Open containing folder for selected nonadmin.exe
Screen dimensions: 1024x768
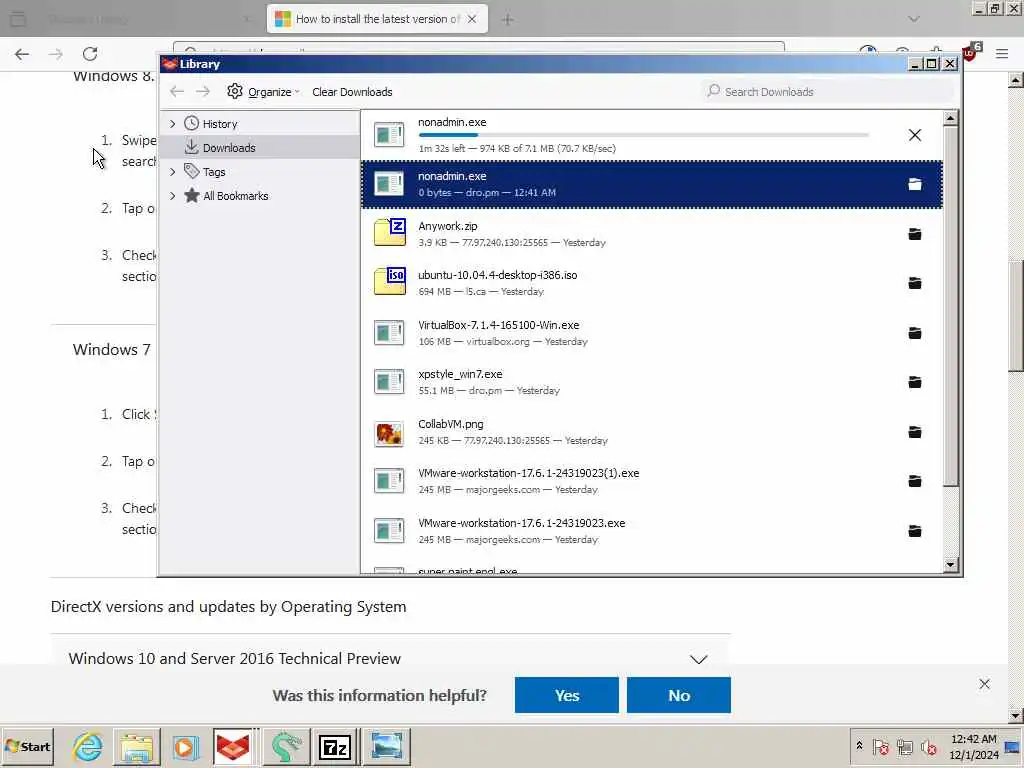[x=914, y=185]
